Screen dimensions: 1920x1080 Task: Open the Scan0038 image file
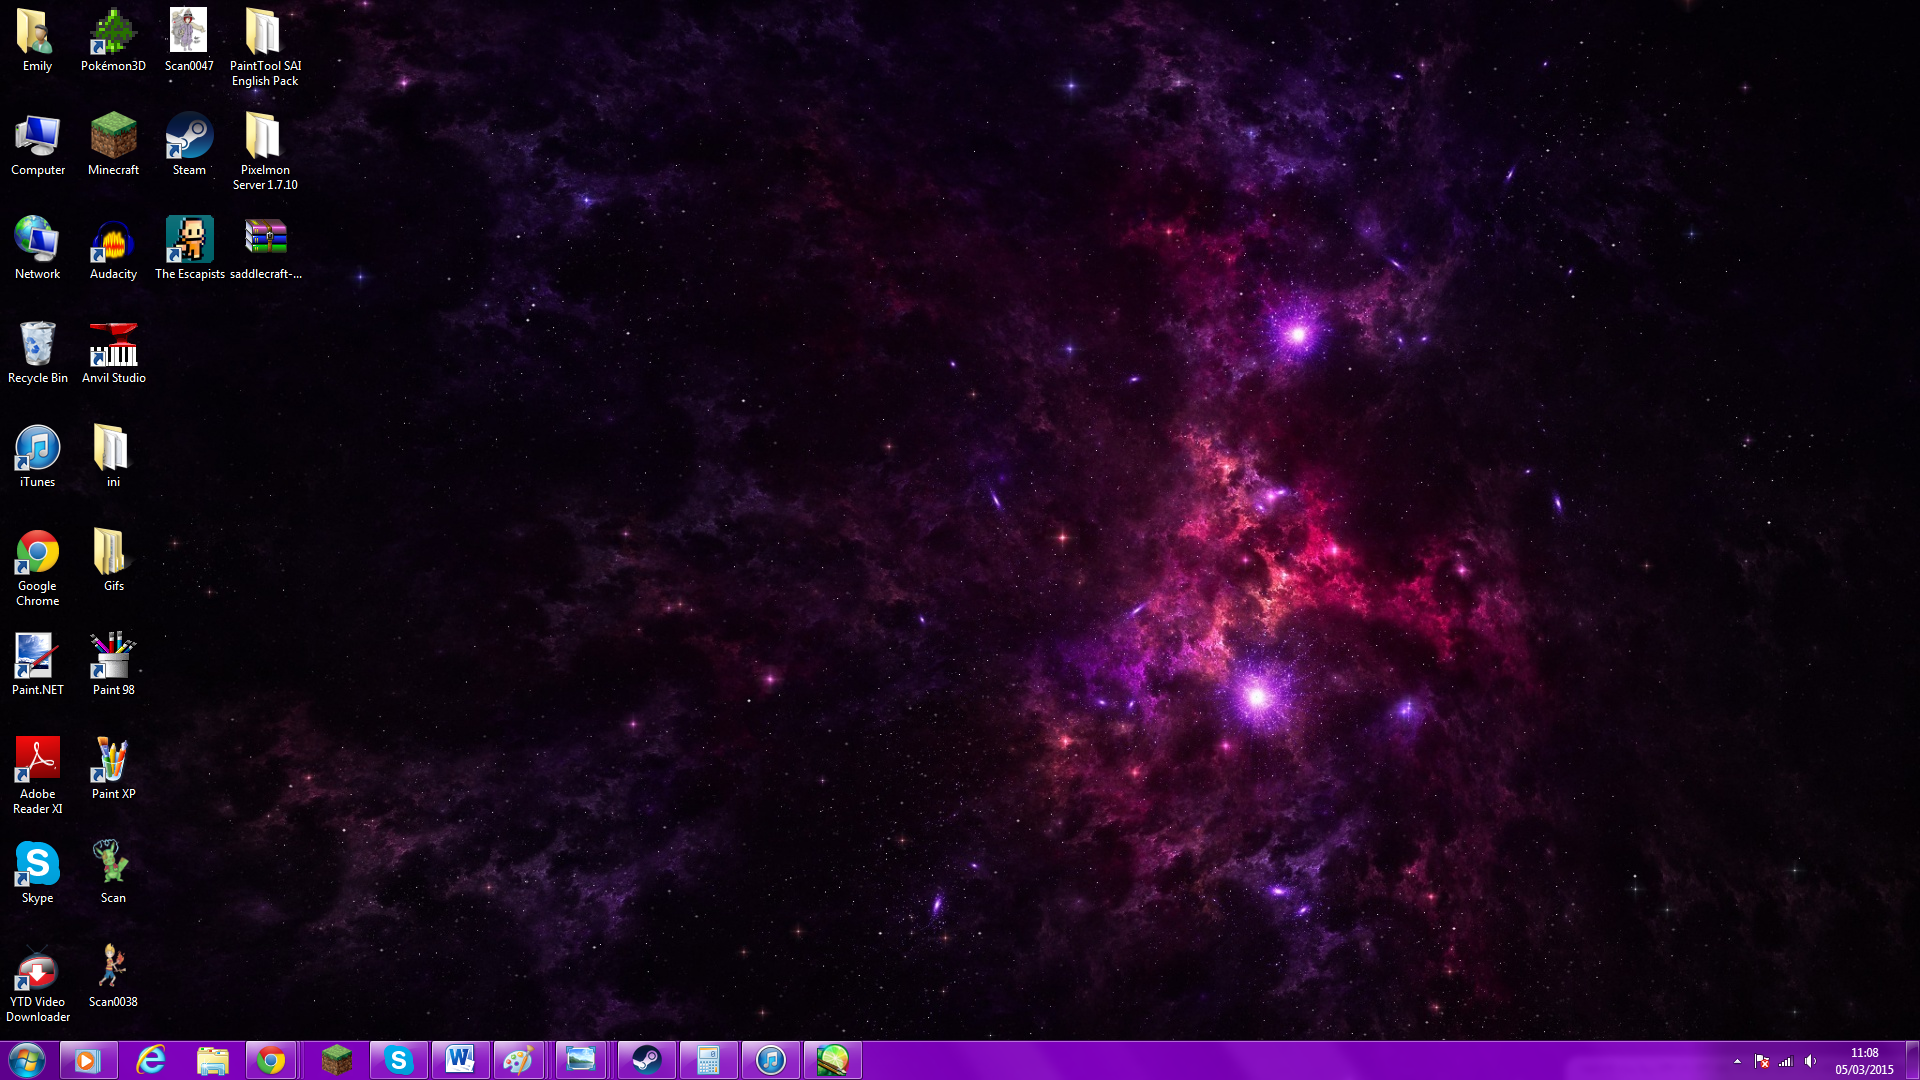[x=113, y=976]
